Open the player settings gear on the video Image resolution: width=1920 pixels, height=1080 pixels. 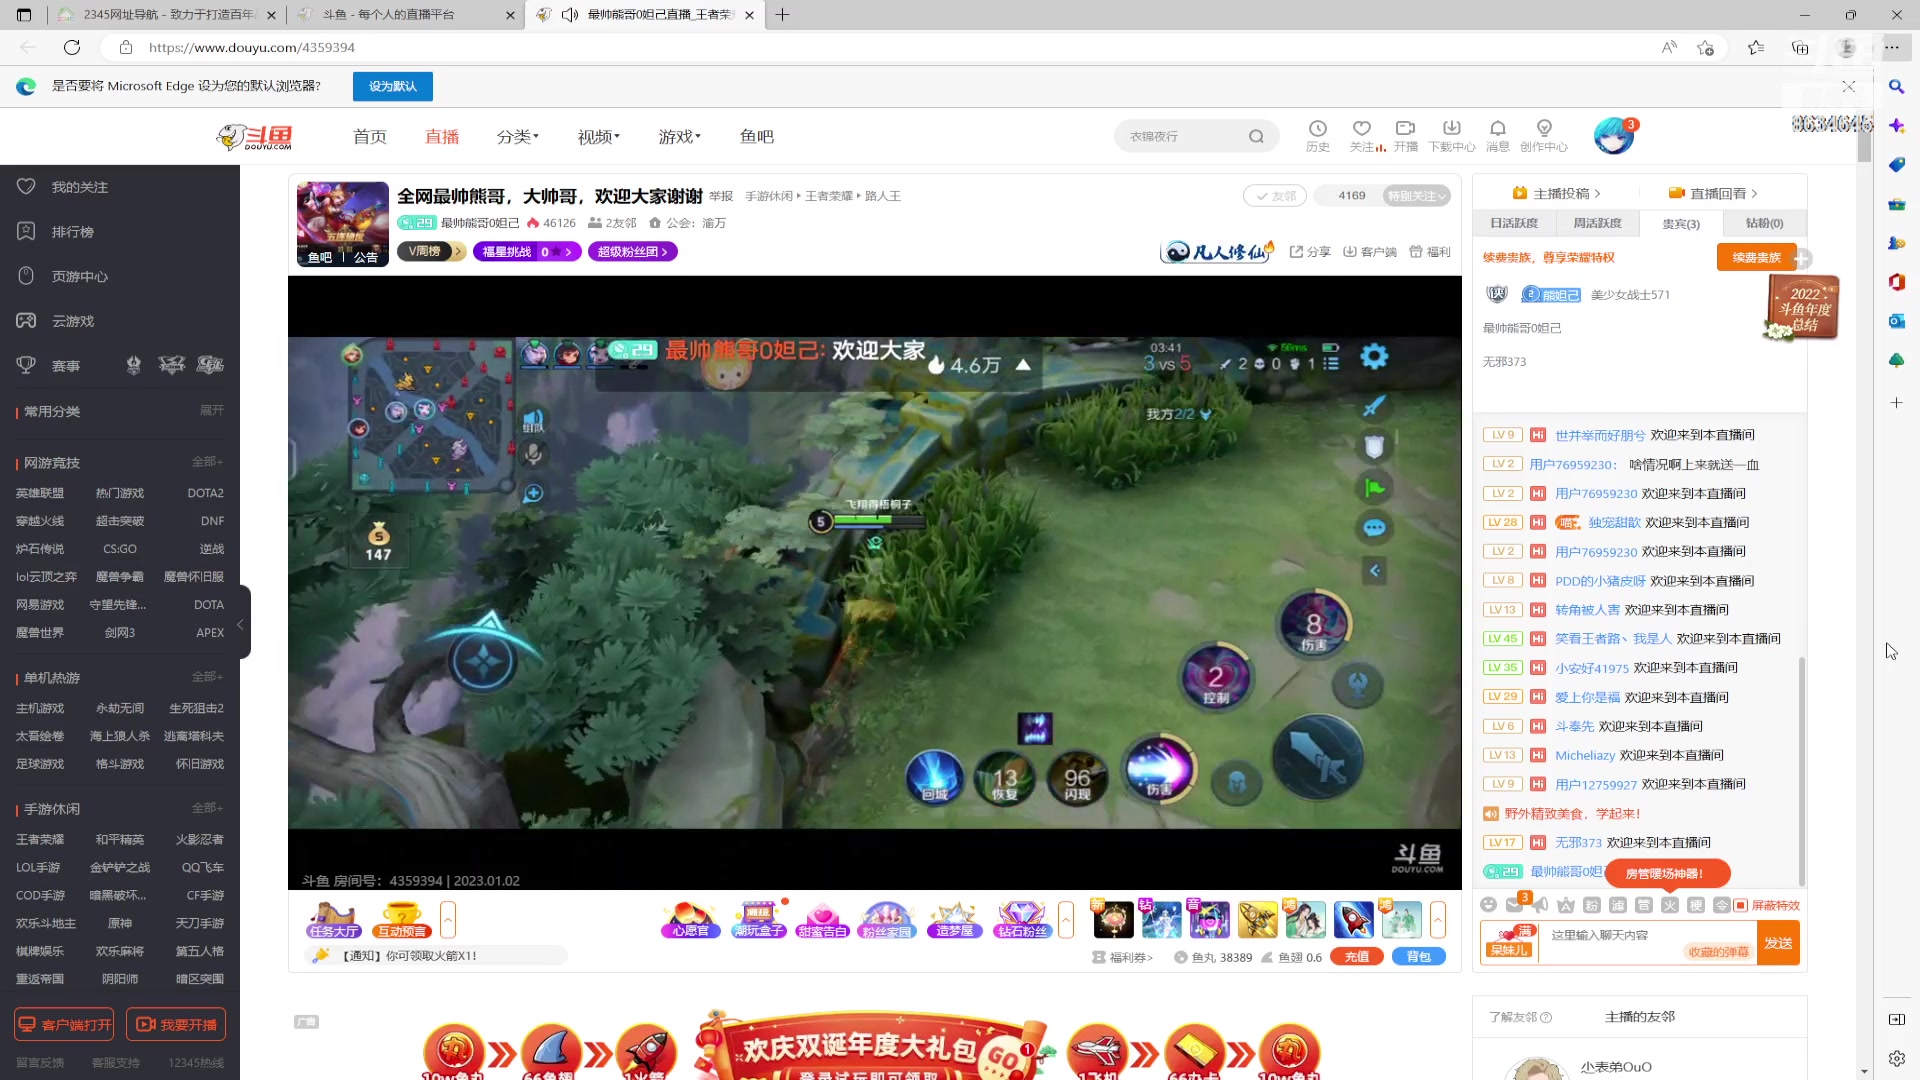click(1374, 355)
